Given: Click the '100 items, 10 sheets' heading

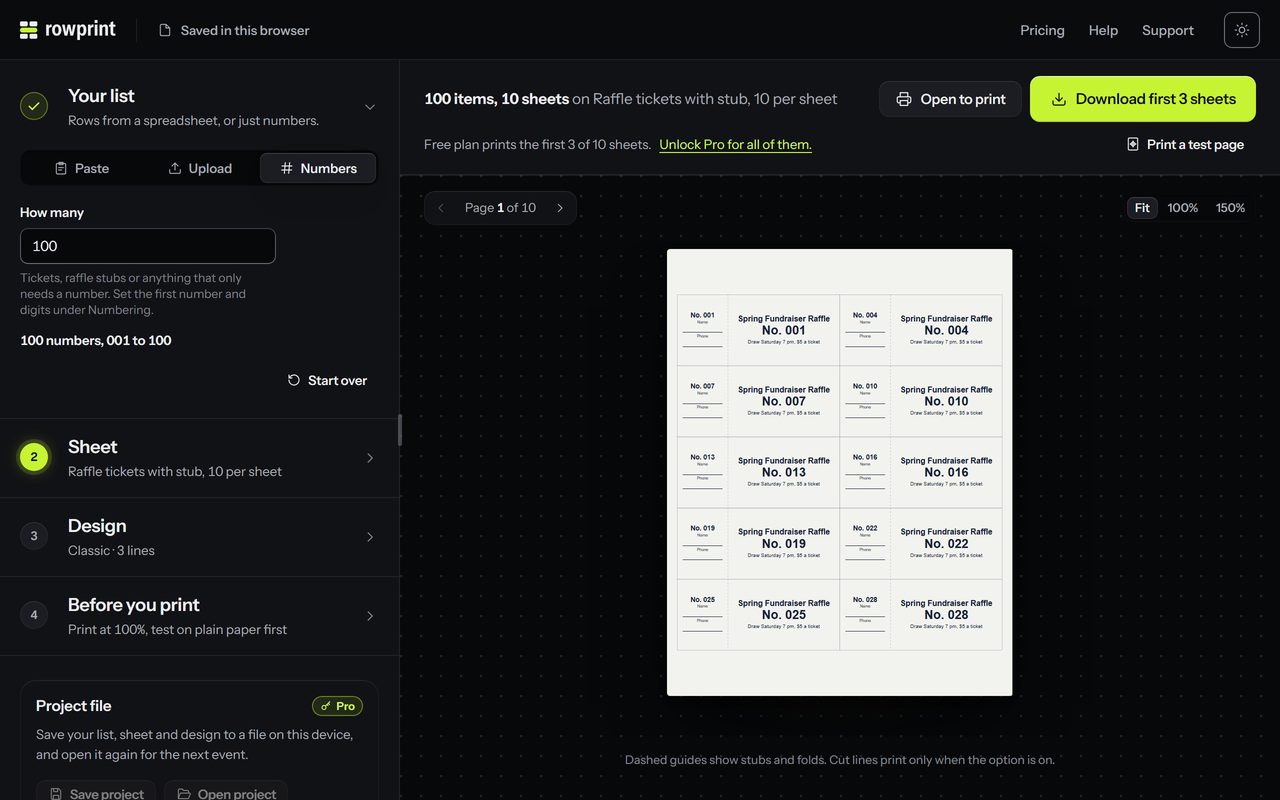Looking at the screenshot, I should coord(496,99).
